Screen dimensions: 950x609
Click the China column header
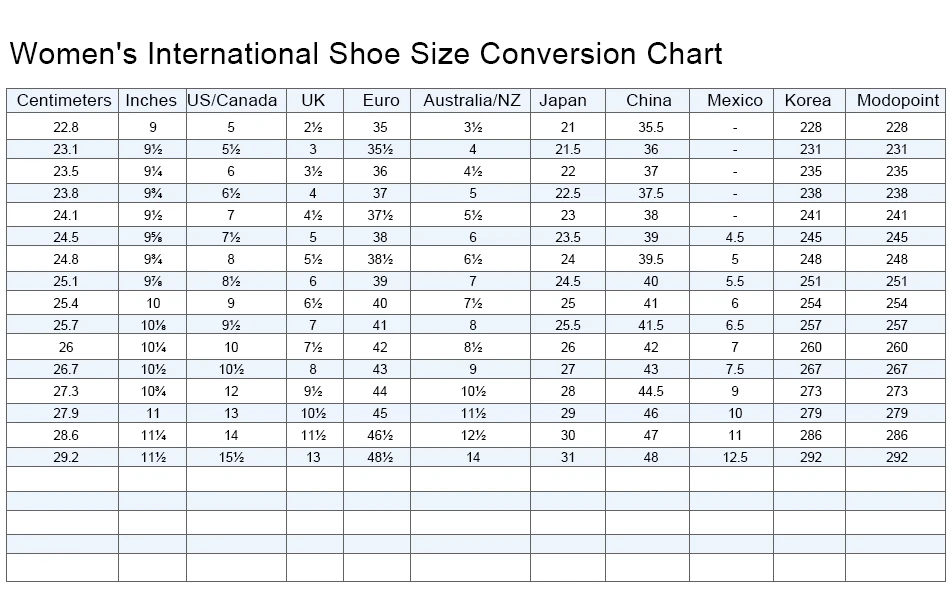[x=649, y=100]
